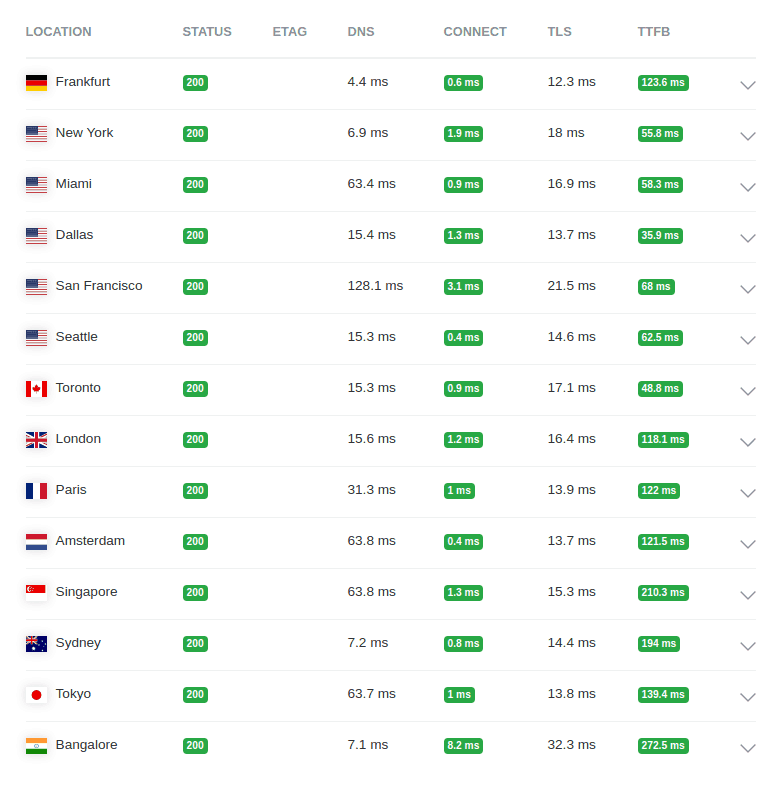Click the French flag icon beside Paris
This screenshot has height=789, width=782.
pos(36,491)
